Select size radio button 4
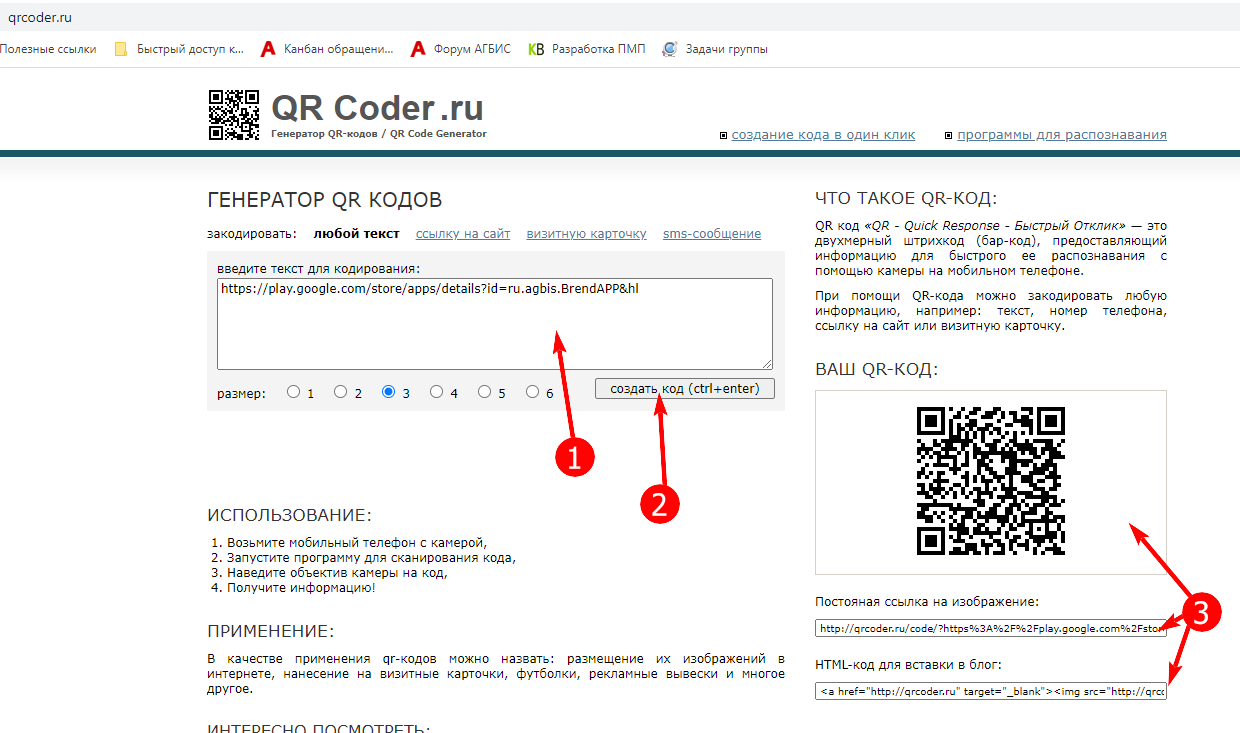Image resolution: width=1240 pixels, height=733 pixels. [x=437, y=392]
